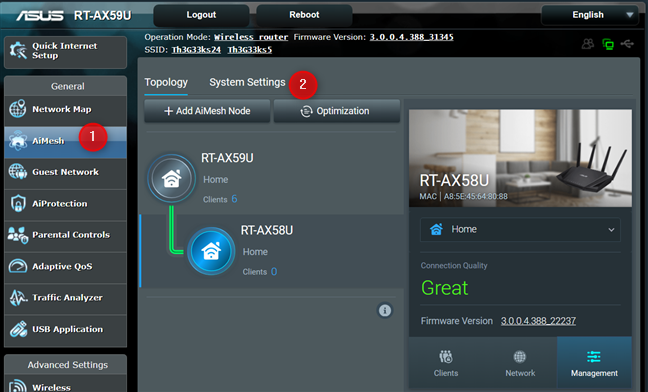Open the Traffic Analyzer menu item
This screenshot has height=392, width=648.
66,298
